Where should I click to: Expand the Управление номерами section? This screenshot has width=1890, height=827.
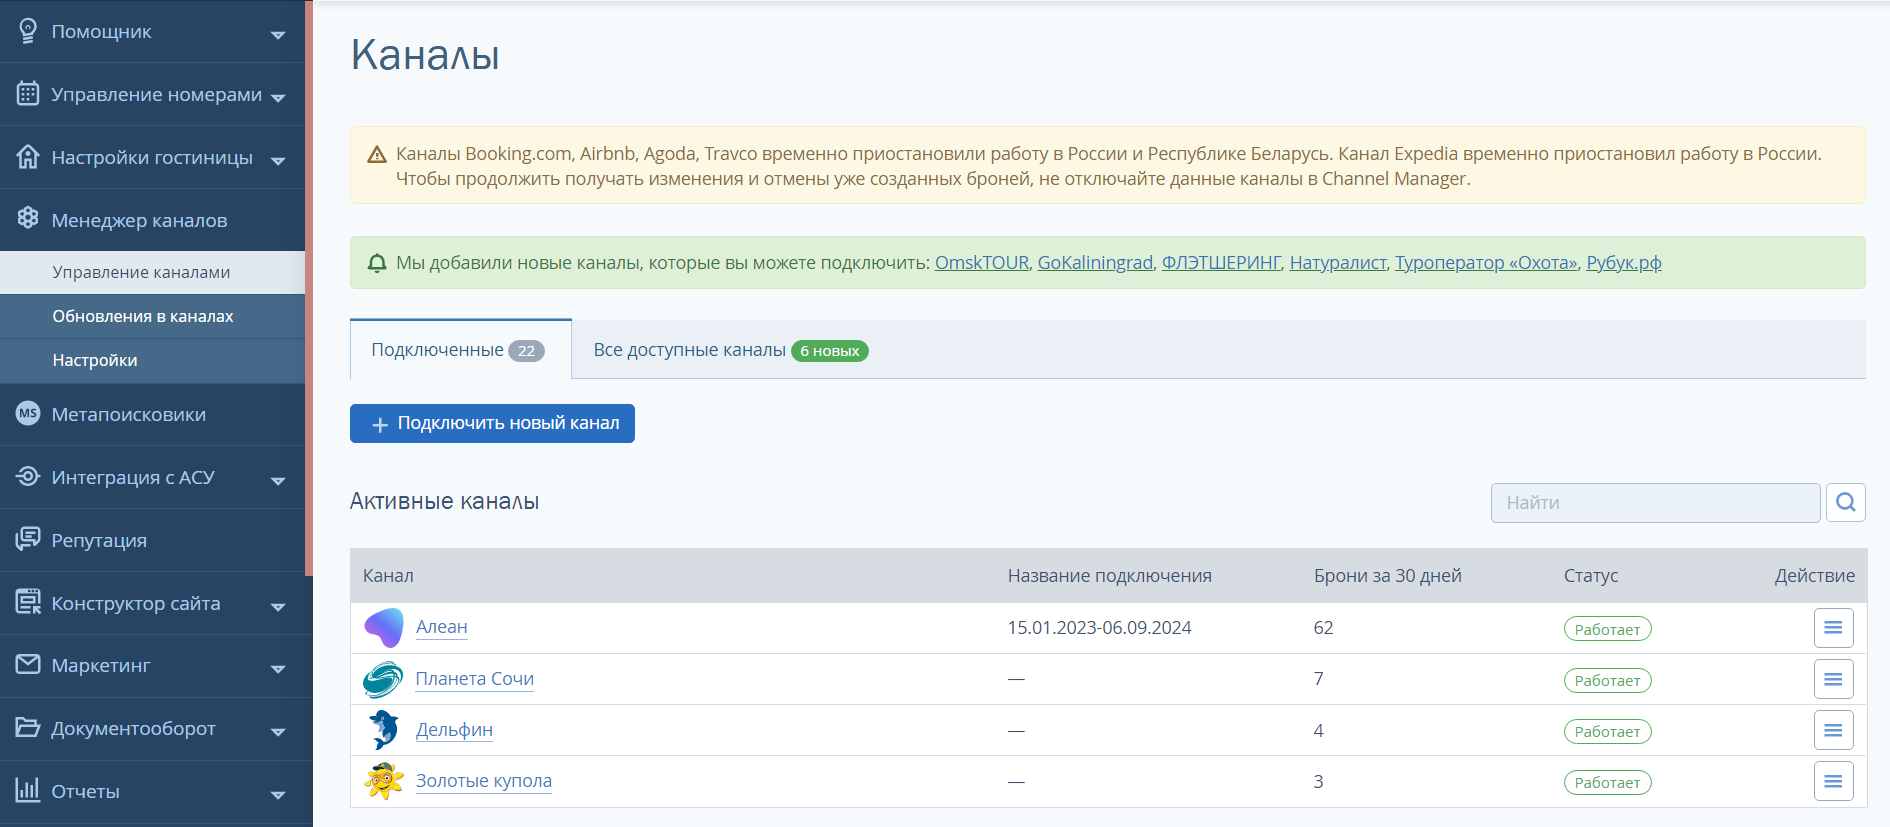point(278,97)
